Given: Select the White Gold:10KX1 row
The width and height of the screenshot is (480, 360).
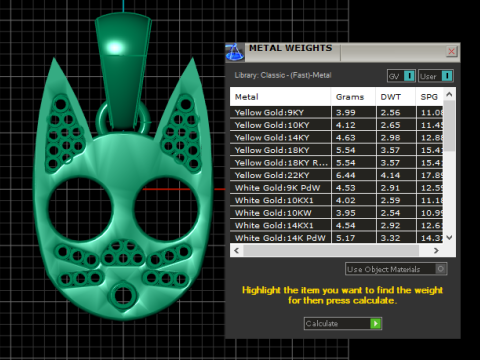Looking at the screenshot, I should pyautogui.click(x=337, y=200).
